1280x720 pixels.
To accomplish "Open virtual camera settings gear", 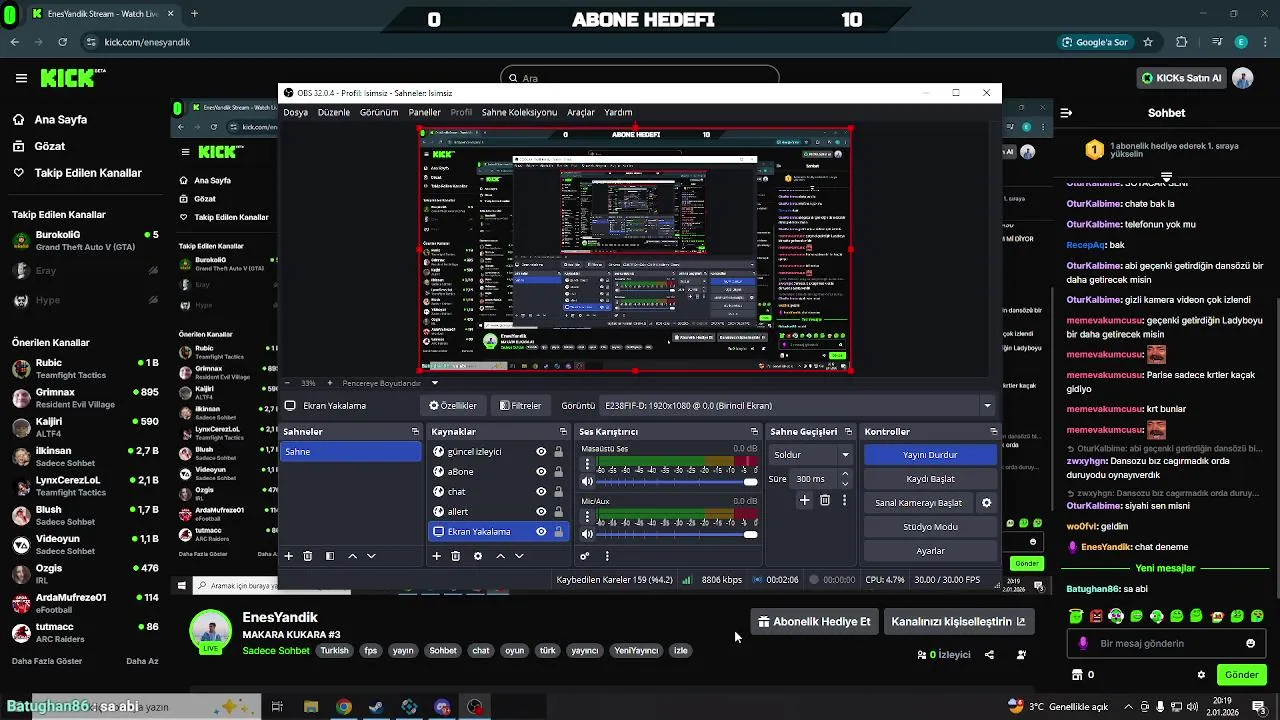I will point(986,503).
